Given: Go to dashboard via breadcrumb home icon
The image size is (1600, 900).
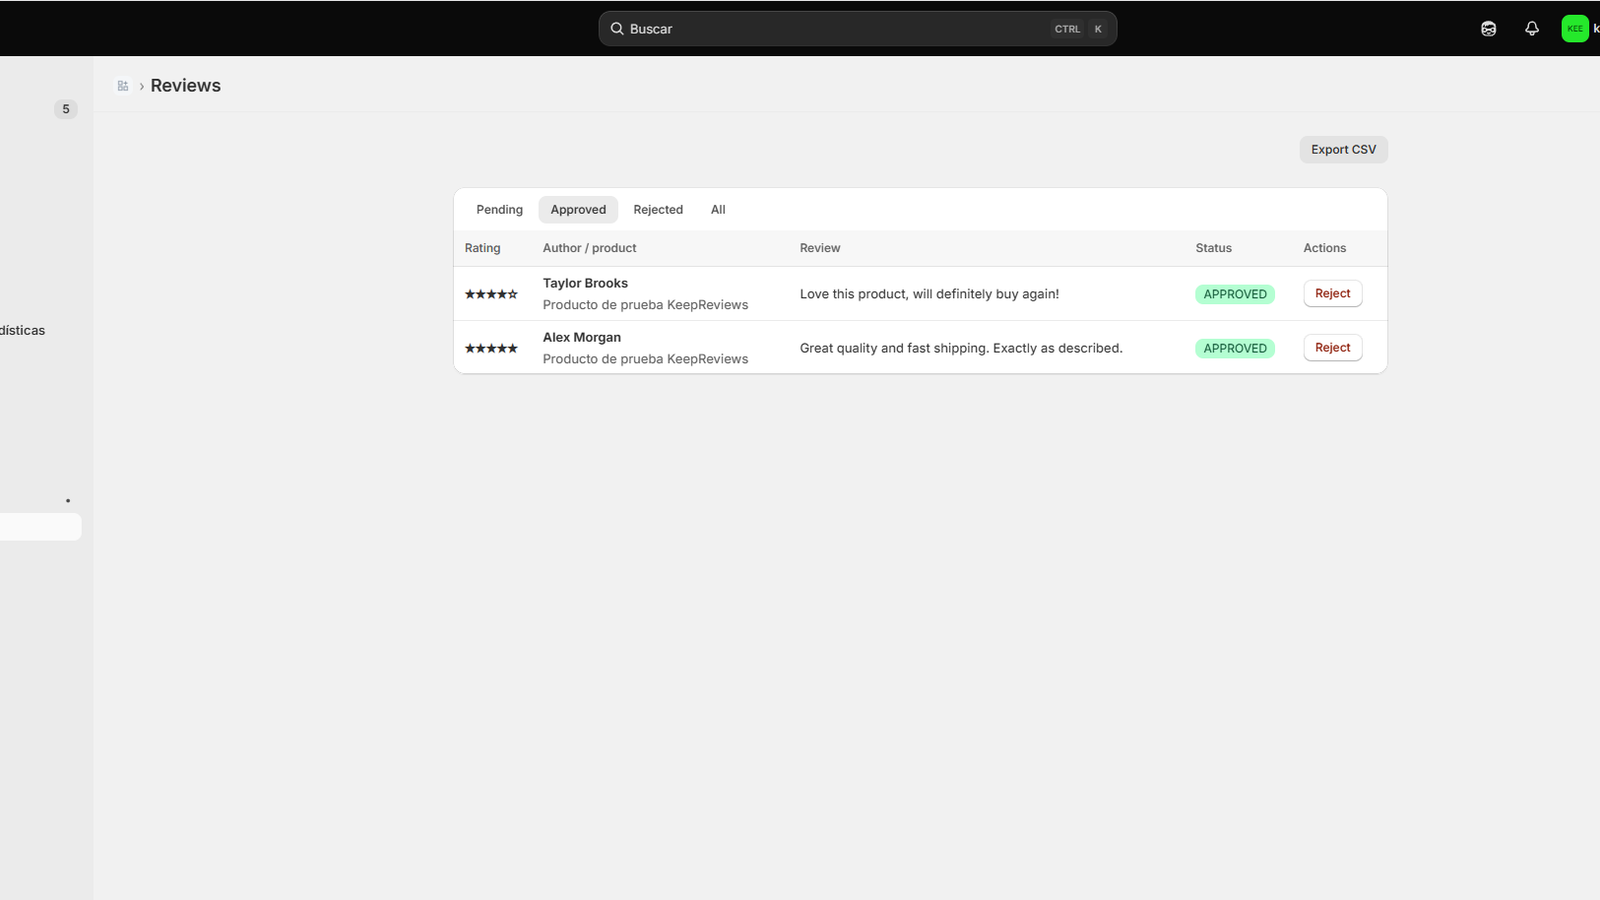Looking at the screenshot, I should click(123, 86).
